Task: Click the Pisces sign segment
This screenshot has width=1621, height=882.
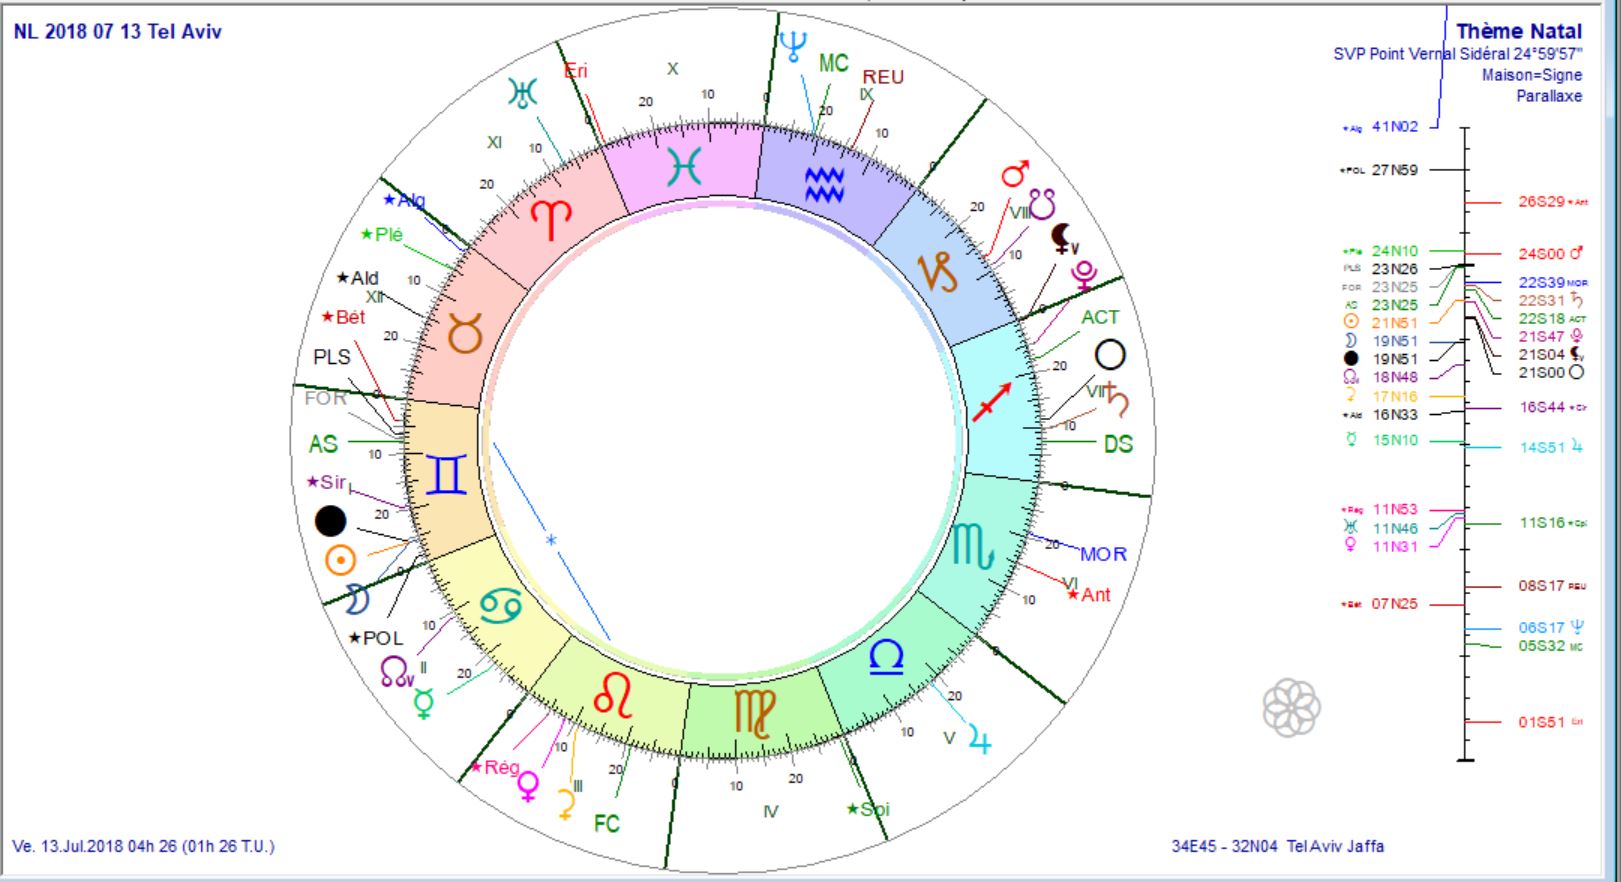Action: click(685, 167)
